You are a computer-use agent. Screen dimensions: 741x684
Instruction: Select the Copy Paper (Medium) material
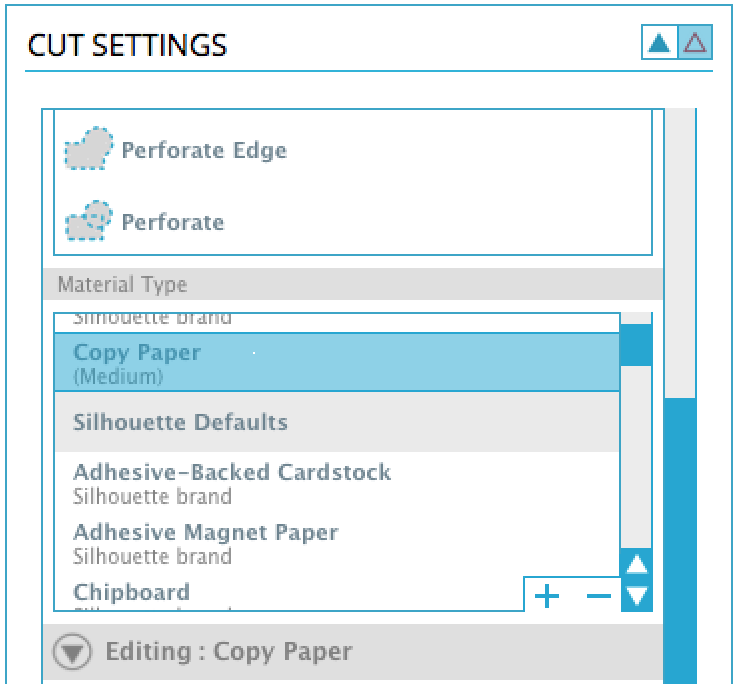point(337,363)
